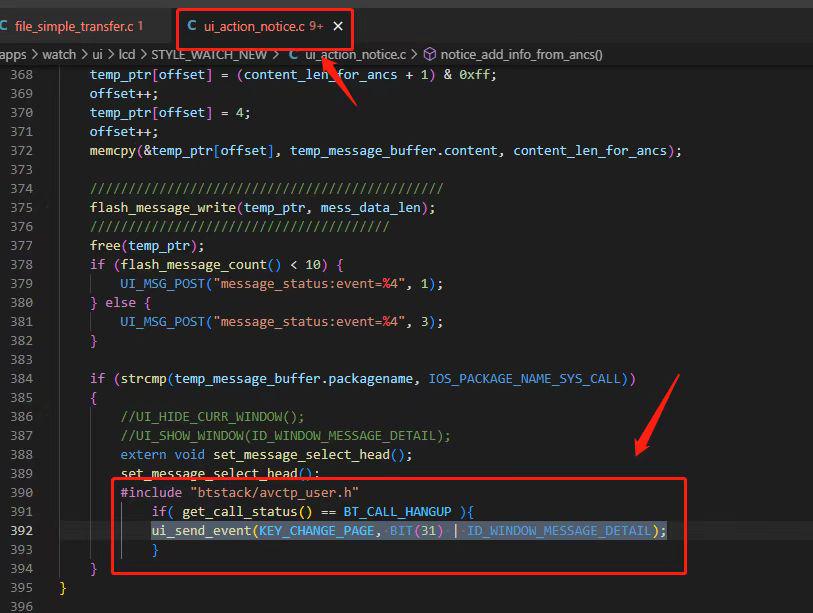Click the C file icon in the breadcrumb path
The width and height of the screenshot is (813, 613).
coord(293,54)
